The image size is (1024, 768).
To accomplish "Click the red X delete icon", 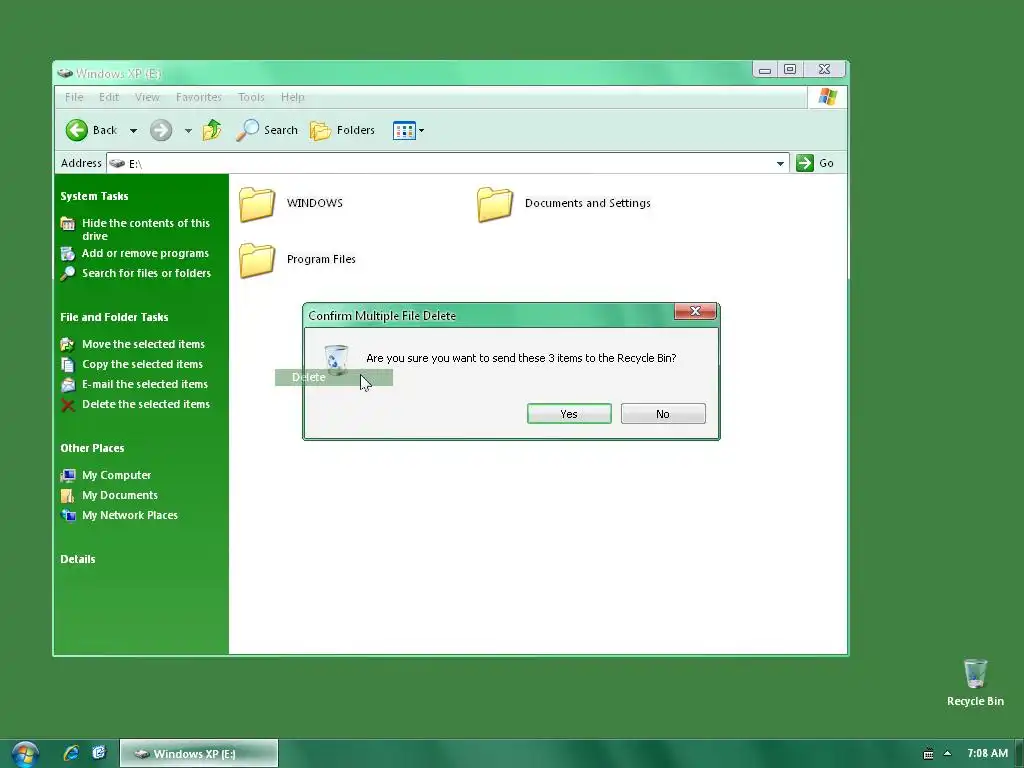I will 68,405.
